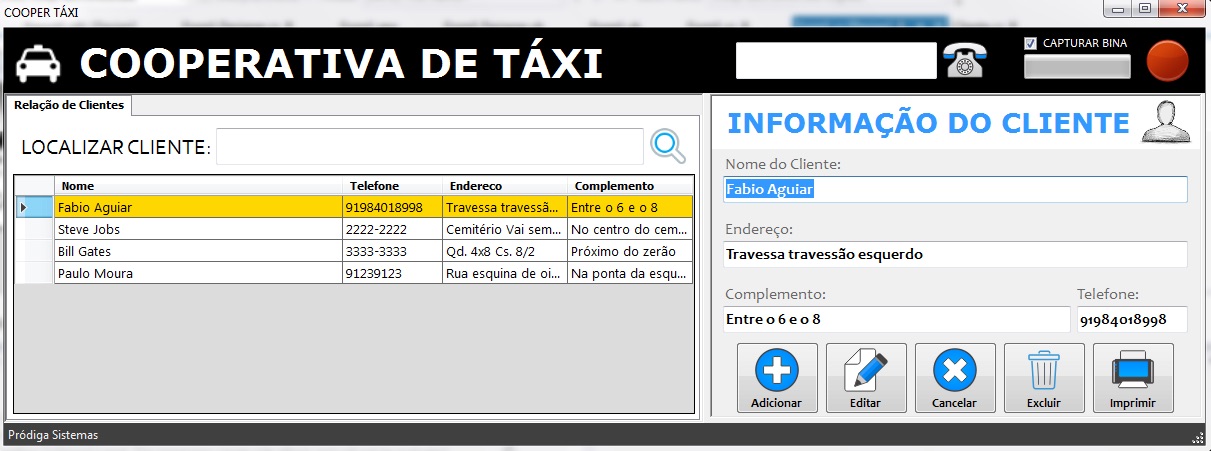Cancel the operation with Cancelar button
1211x451 pixels.
pos(955,378)
